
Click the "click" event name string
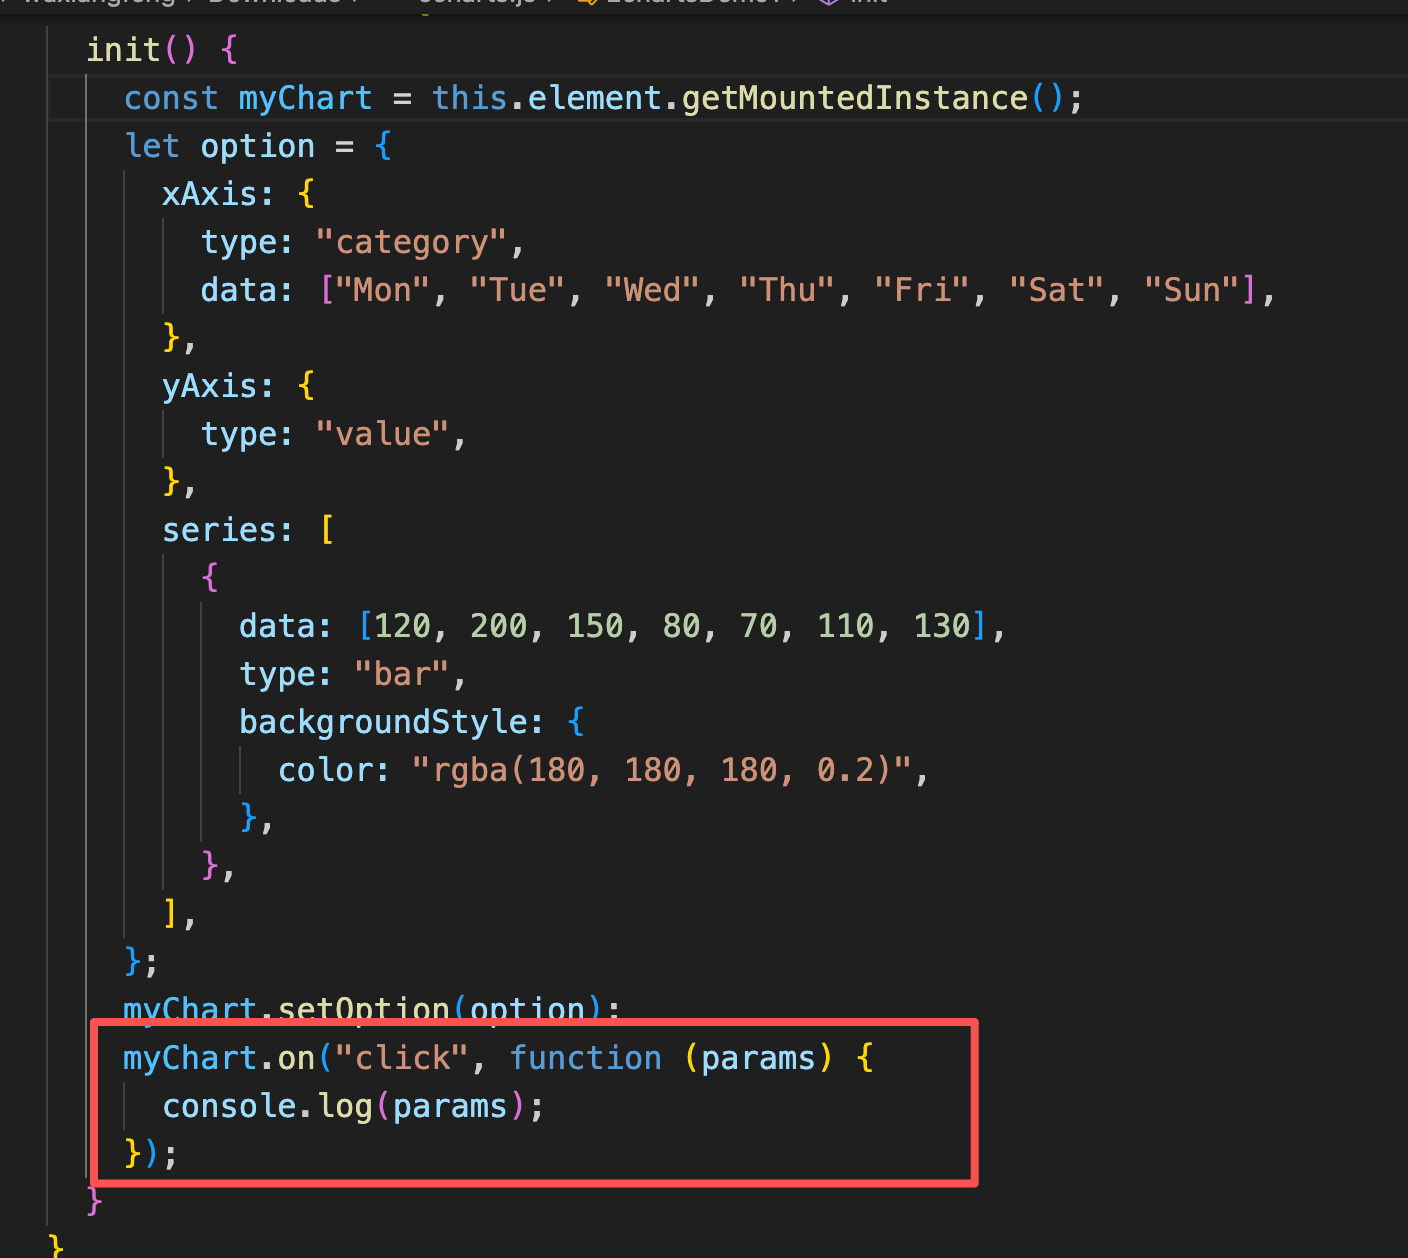[402, 1058]
